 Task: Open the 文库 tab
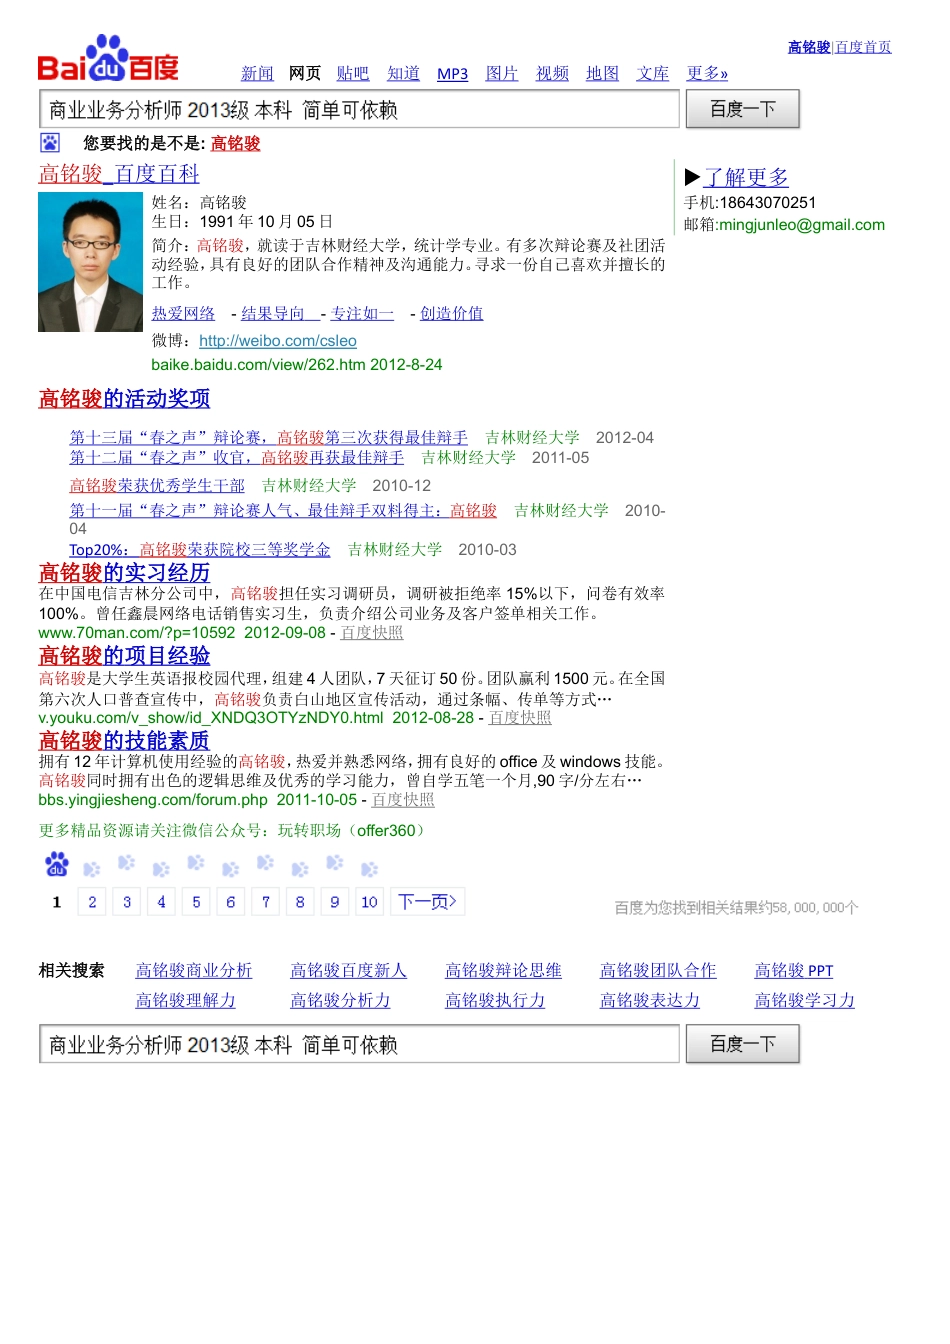(653, 73)
